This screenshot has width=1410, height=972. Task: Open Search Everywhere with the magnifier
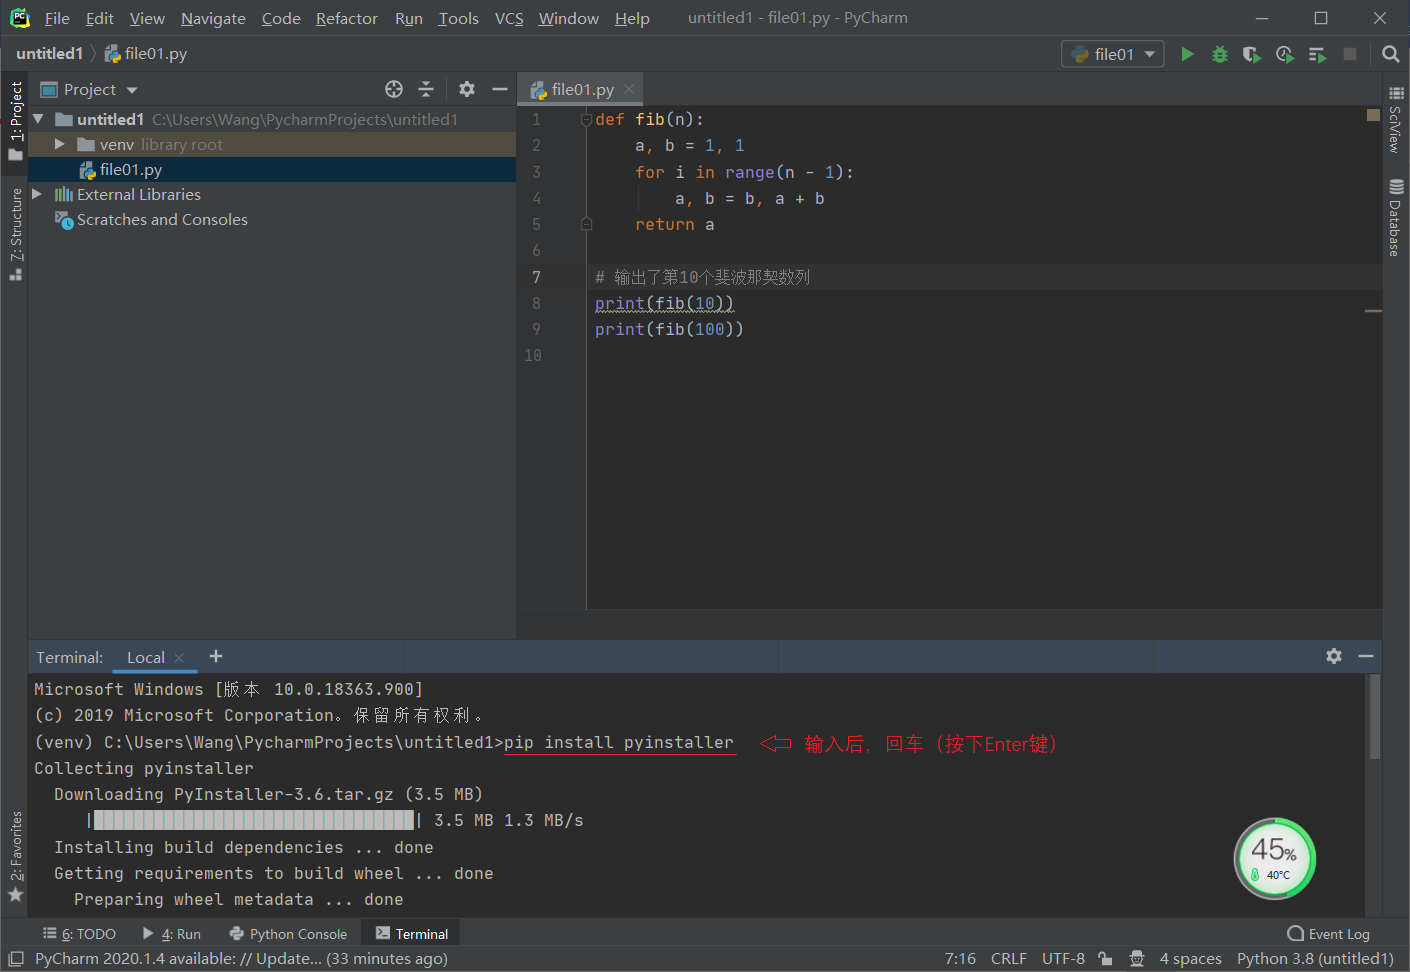[1390, 54]
